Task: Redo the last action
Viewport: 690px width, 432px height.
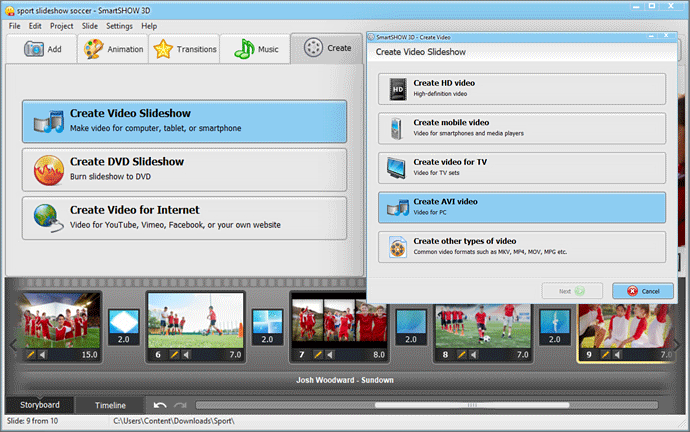Action: click(180, 405)
